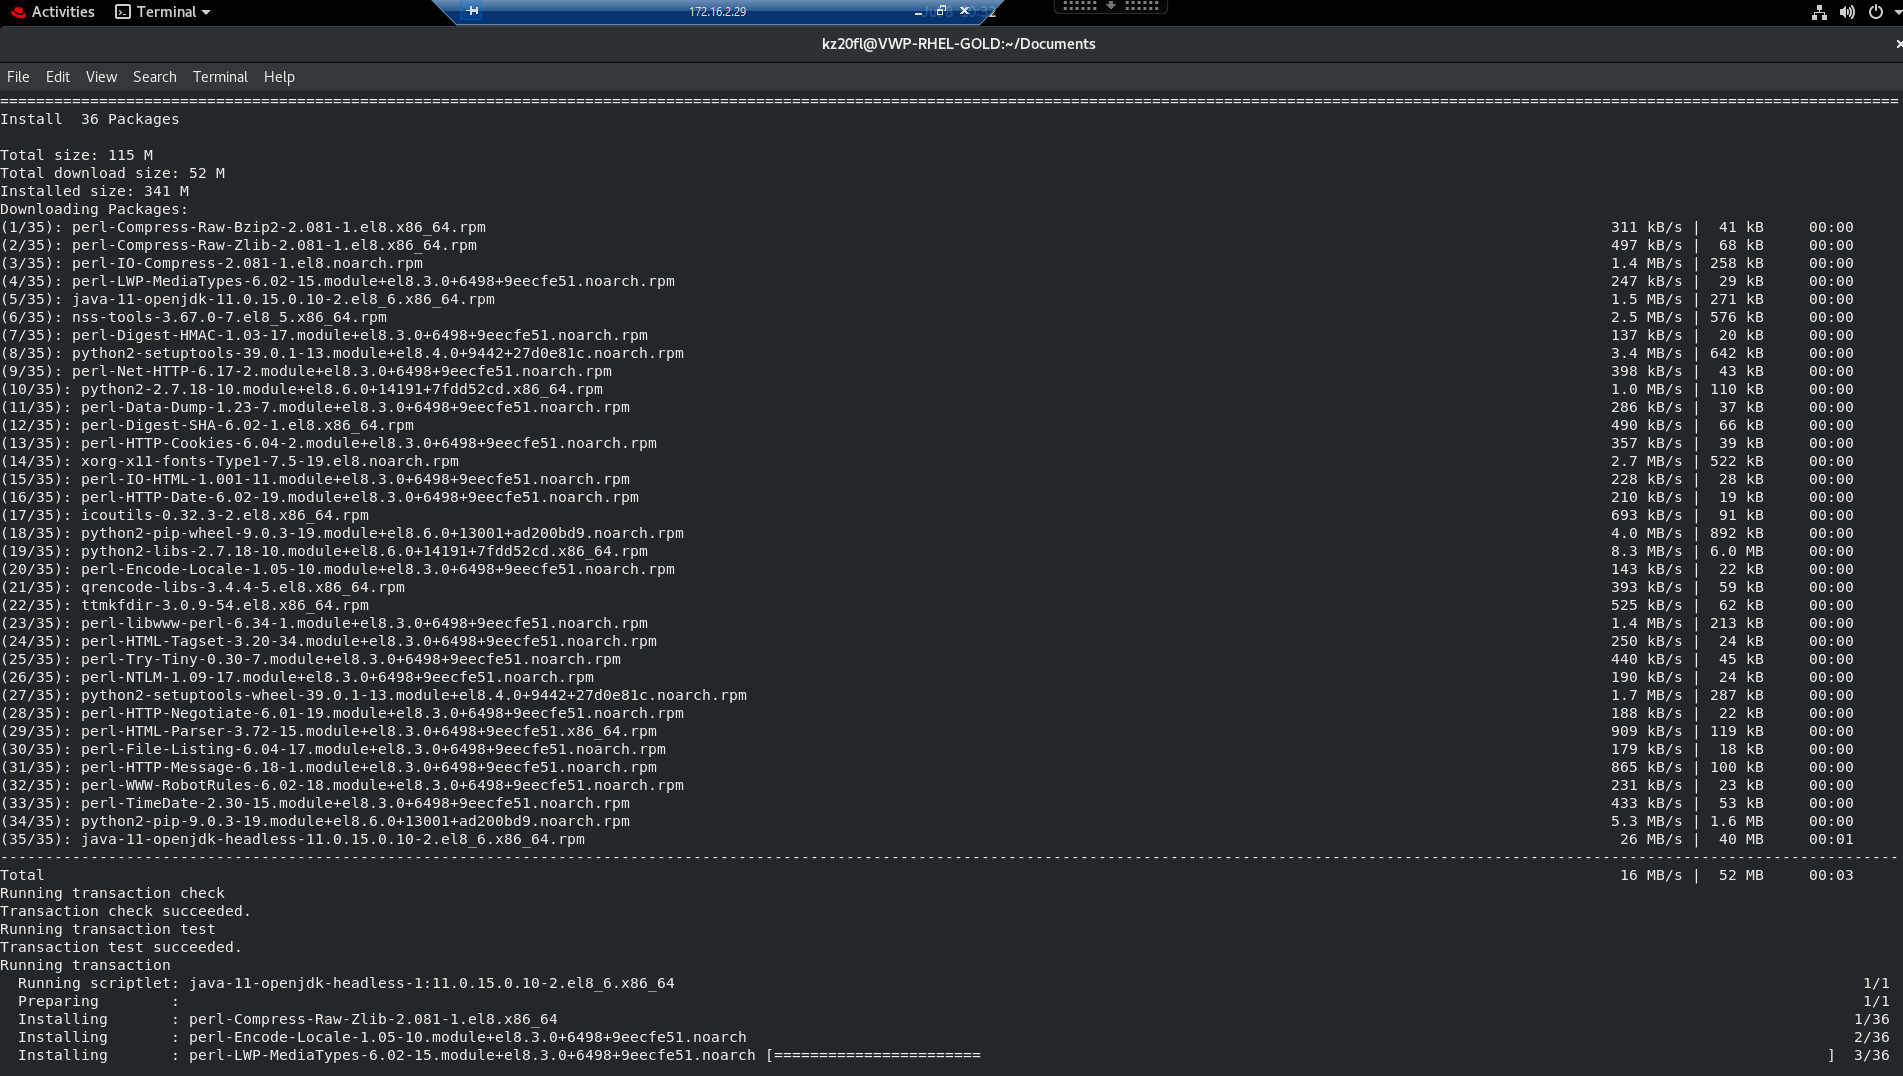Screen dimensions: 1903x1076
Task: Pull down the dotted toolbar handle with arrow
Action: [1110, 6]
